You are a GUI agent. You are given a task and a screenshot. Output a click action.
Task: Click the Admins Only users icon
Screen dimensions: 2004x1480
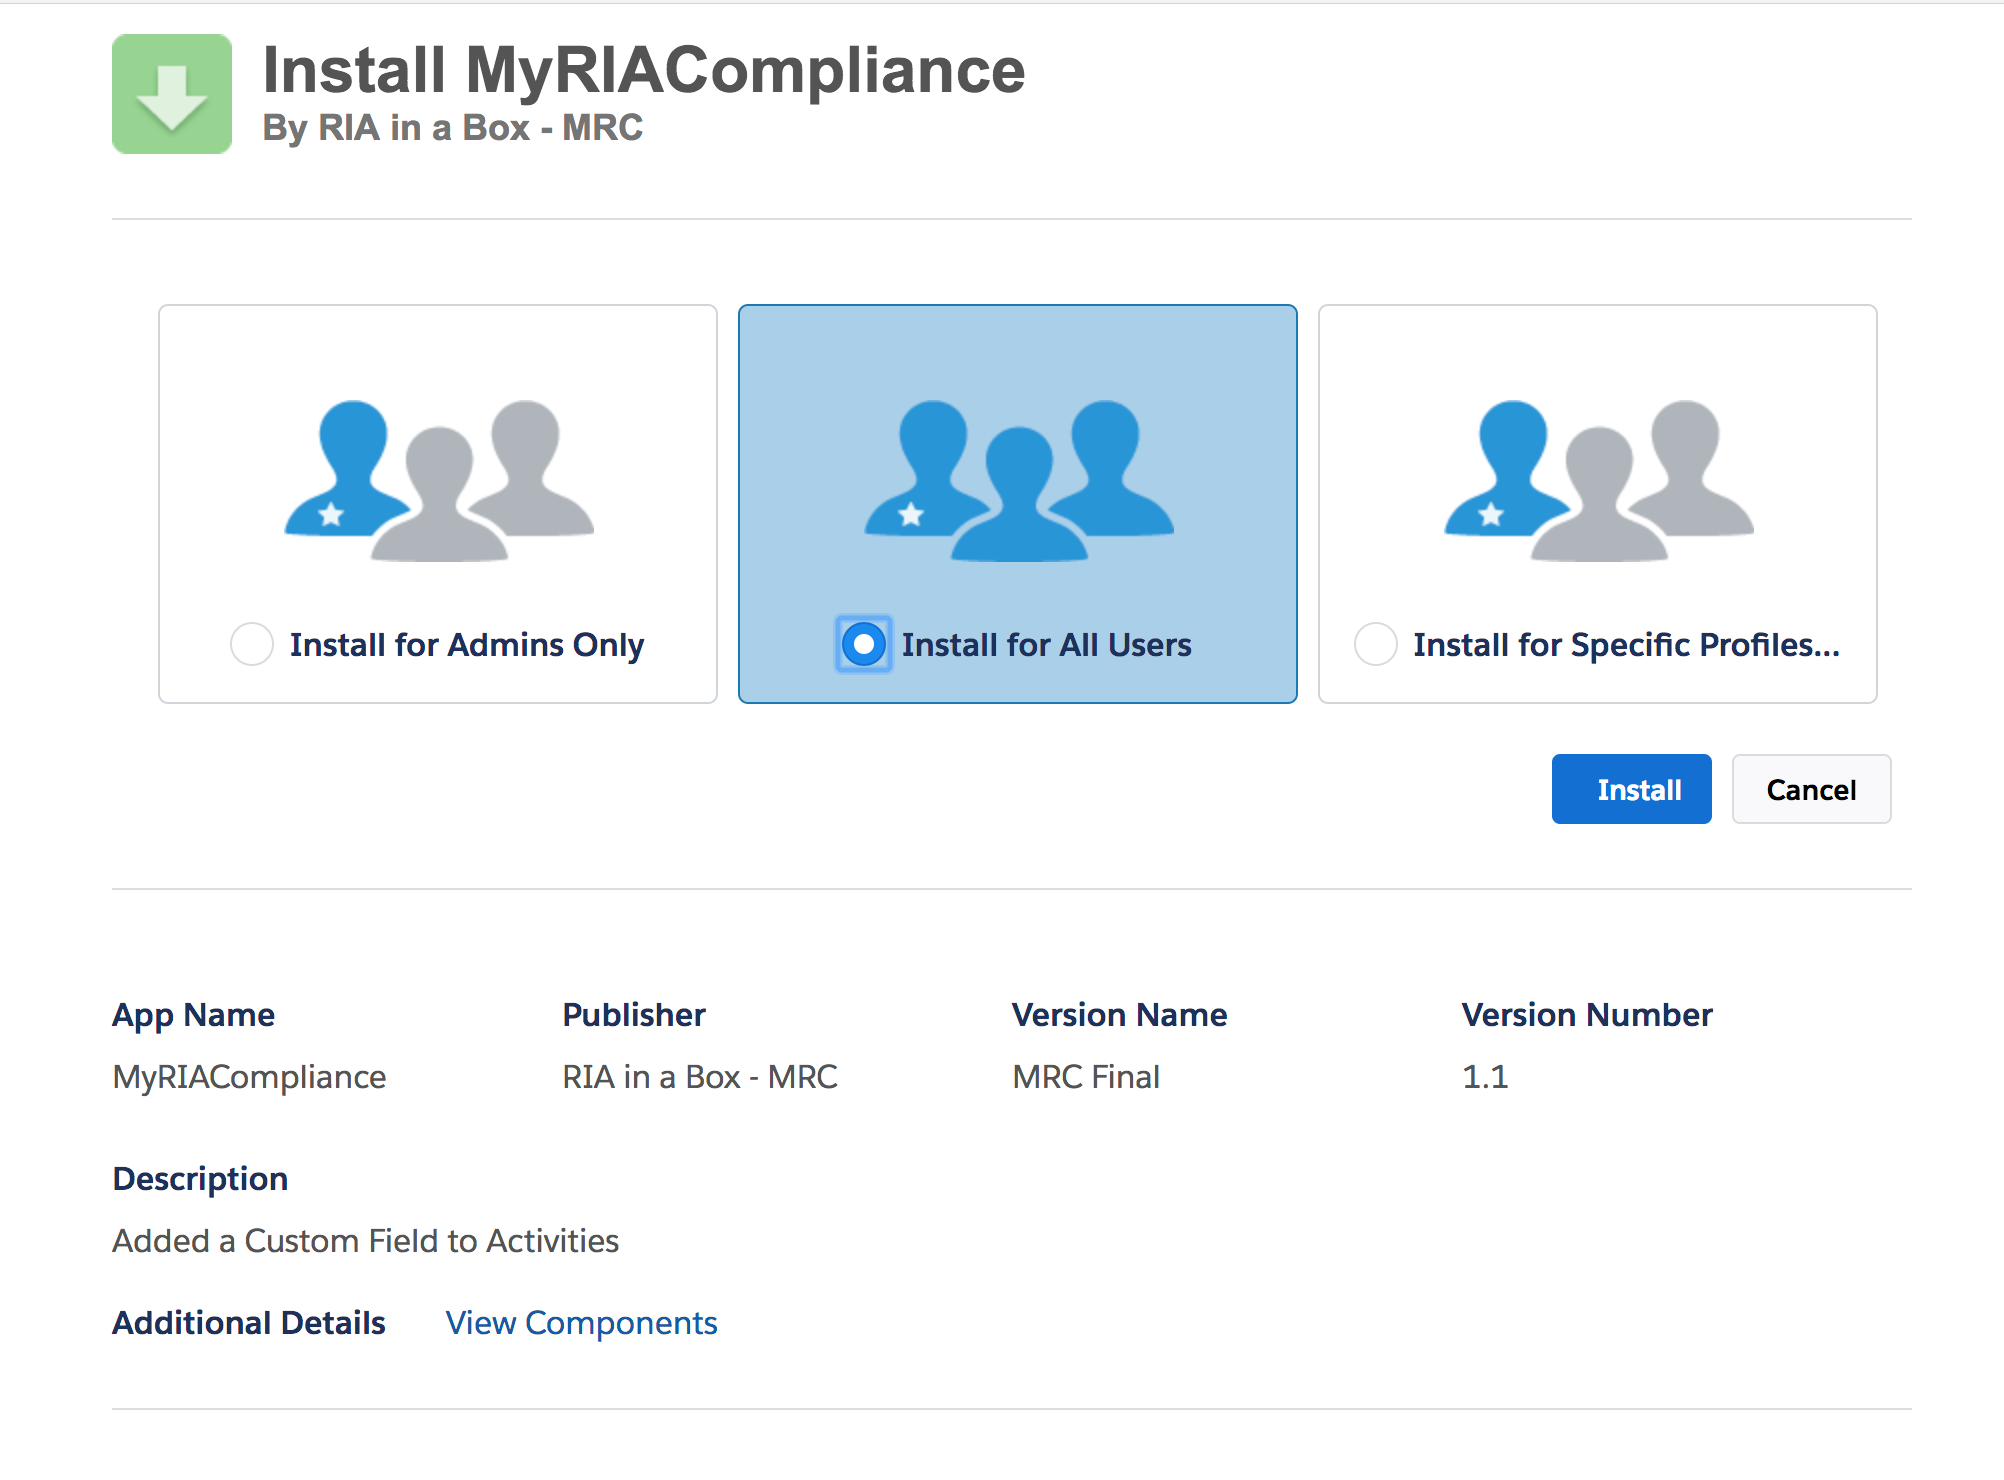click(438, 480)
